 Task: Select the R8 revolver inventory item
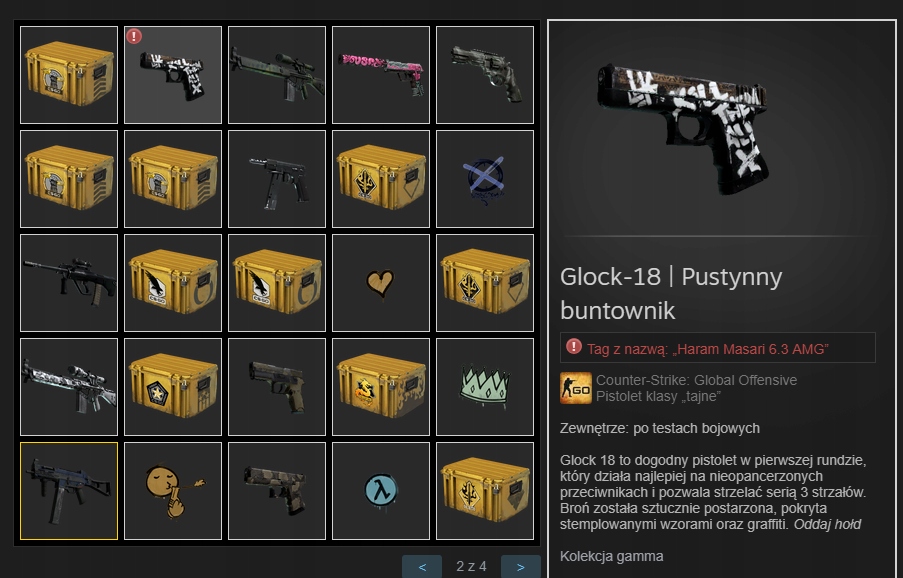click(x=485, y=75)
